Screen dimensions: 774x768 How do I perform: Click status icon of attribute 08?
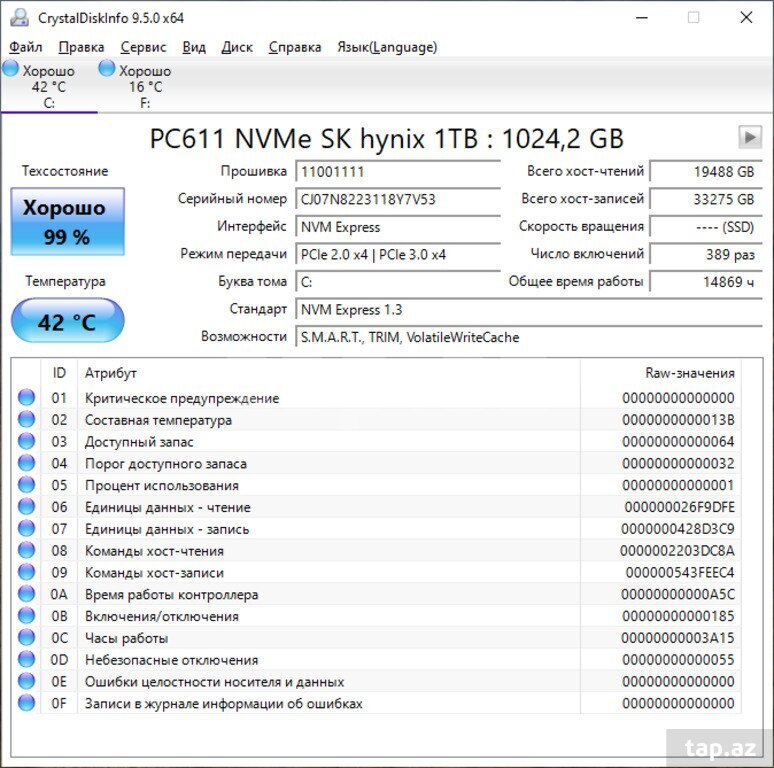click(x=27, y=550)
